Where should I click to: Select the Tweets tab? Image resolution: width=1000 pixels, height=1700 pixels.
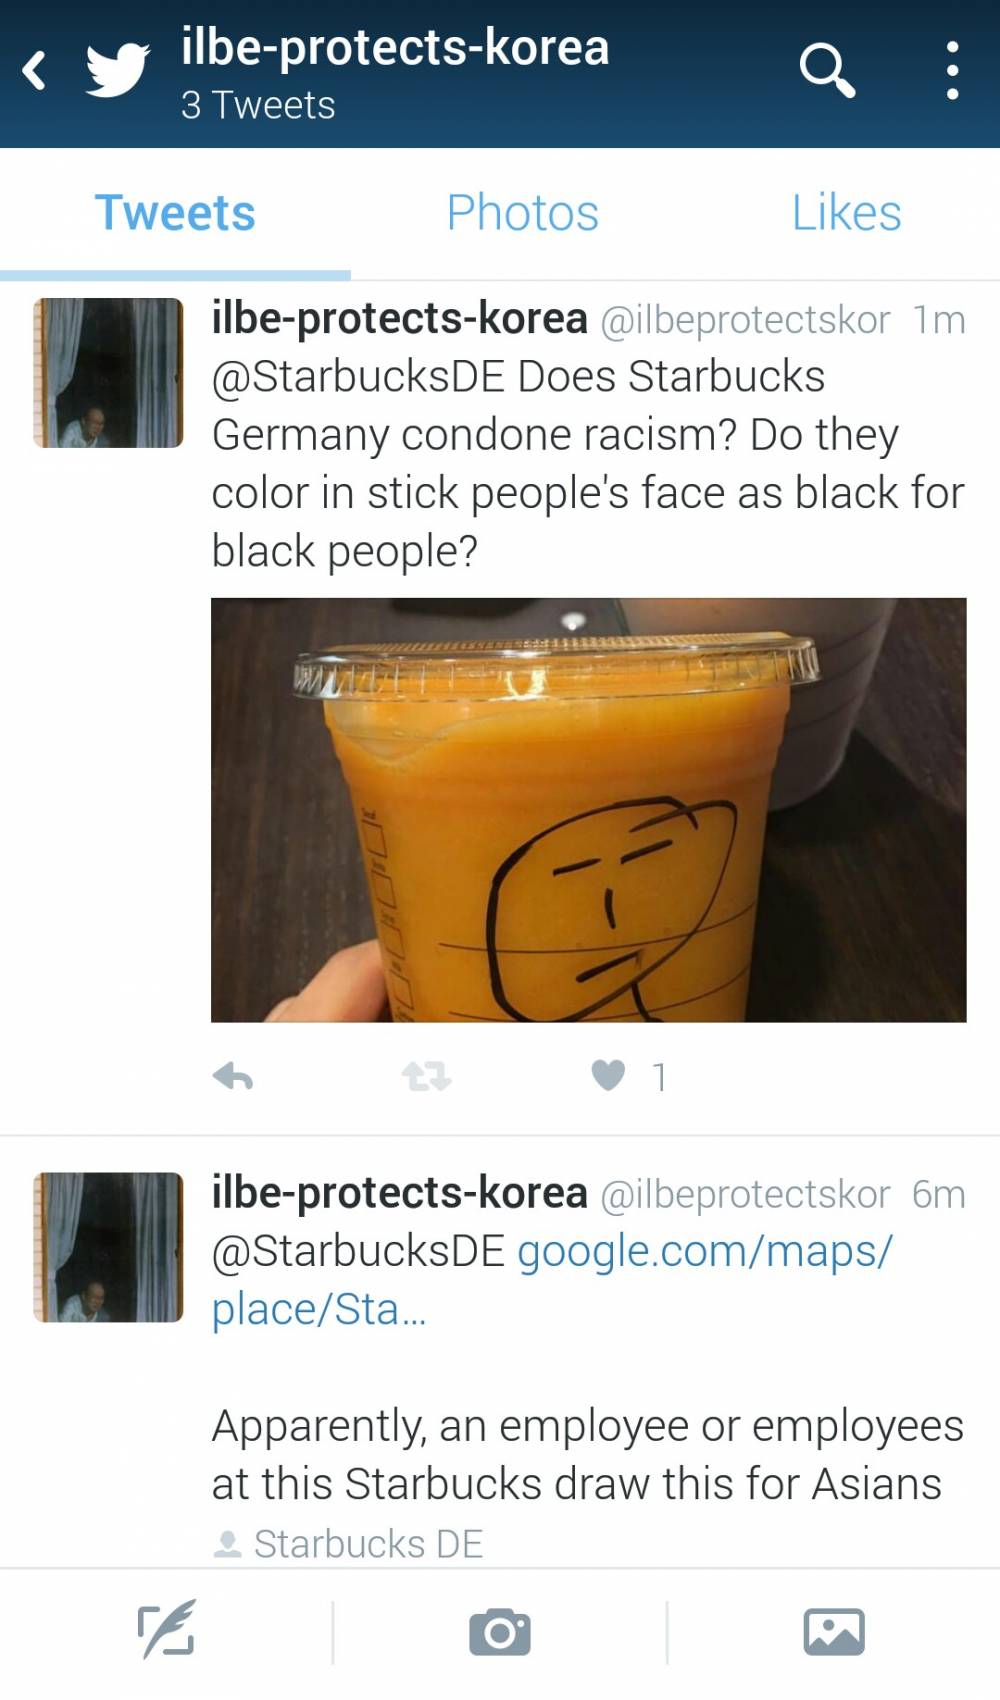point(175,213)
